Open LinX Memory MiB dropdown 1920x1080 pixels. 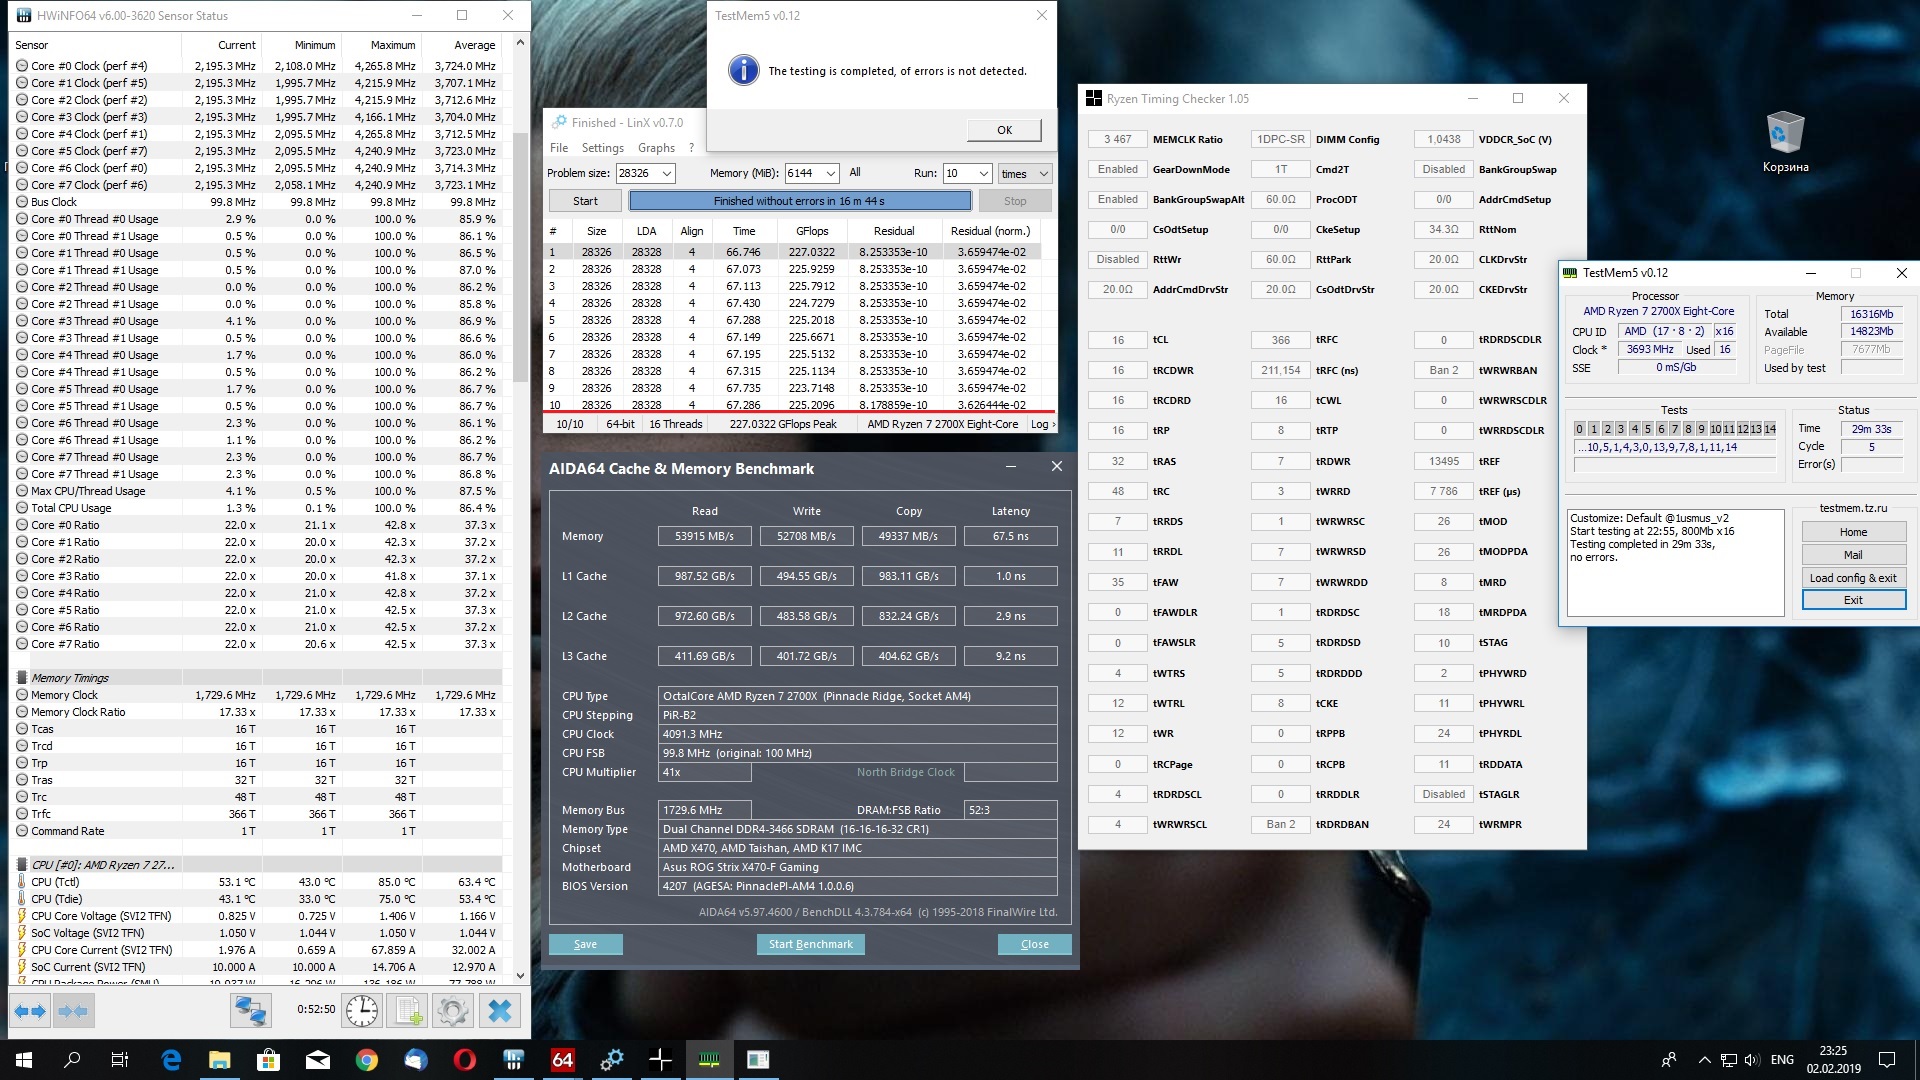tap(830, 174)
